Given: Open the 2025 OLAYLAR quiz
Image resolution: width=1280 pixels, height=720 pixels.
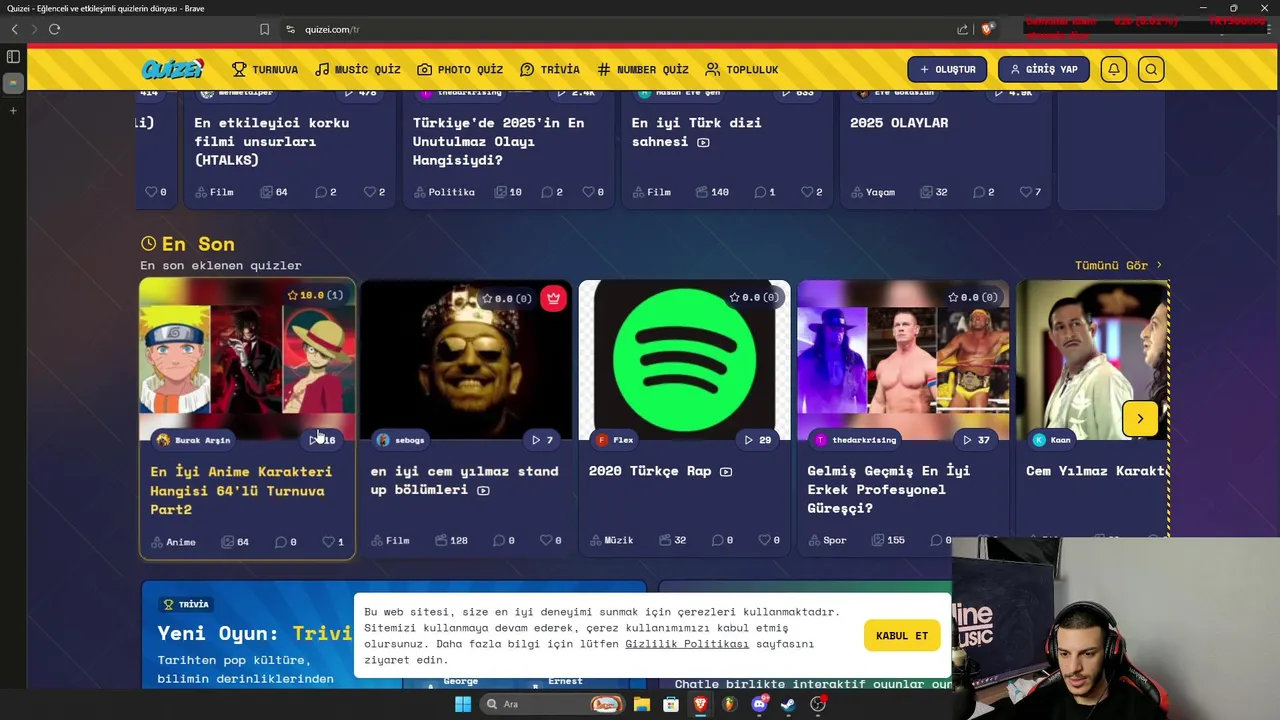Looking at the screenshot, I should click(x=899, y=122).
